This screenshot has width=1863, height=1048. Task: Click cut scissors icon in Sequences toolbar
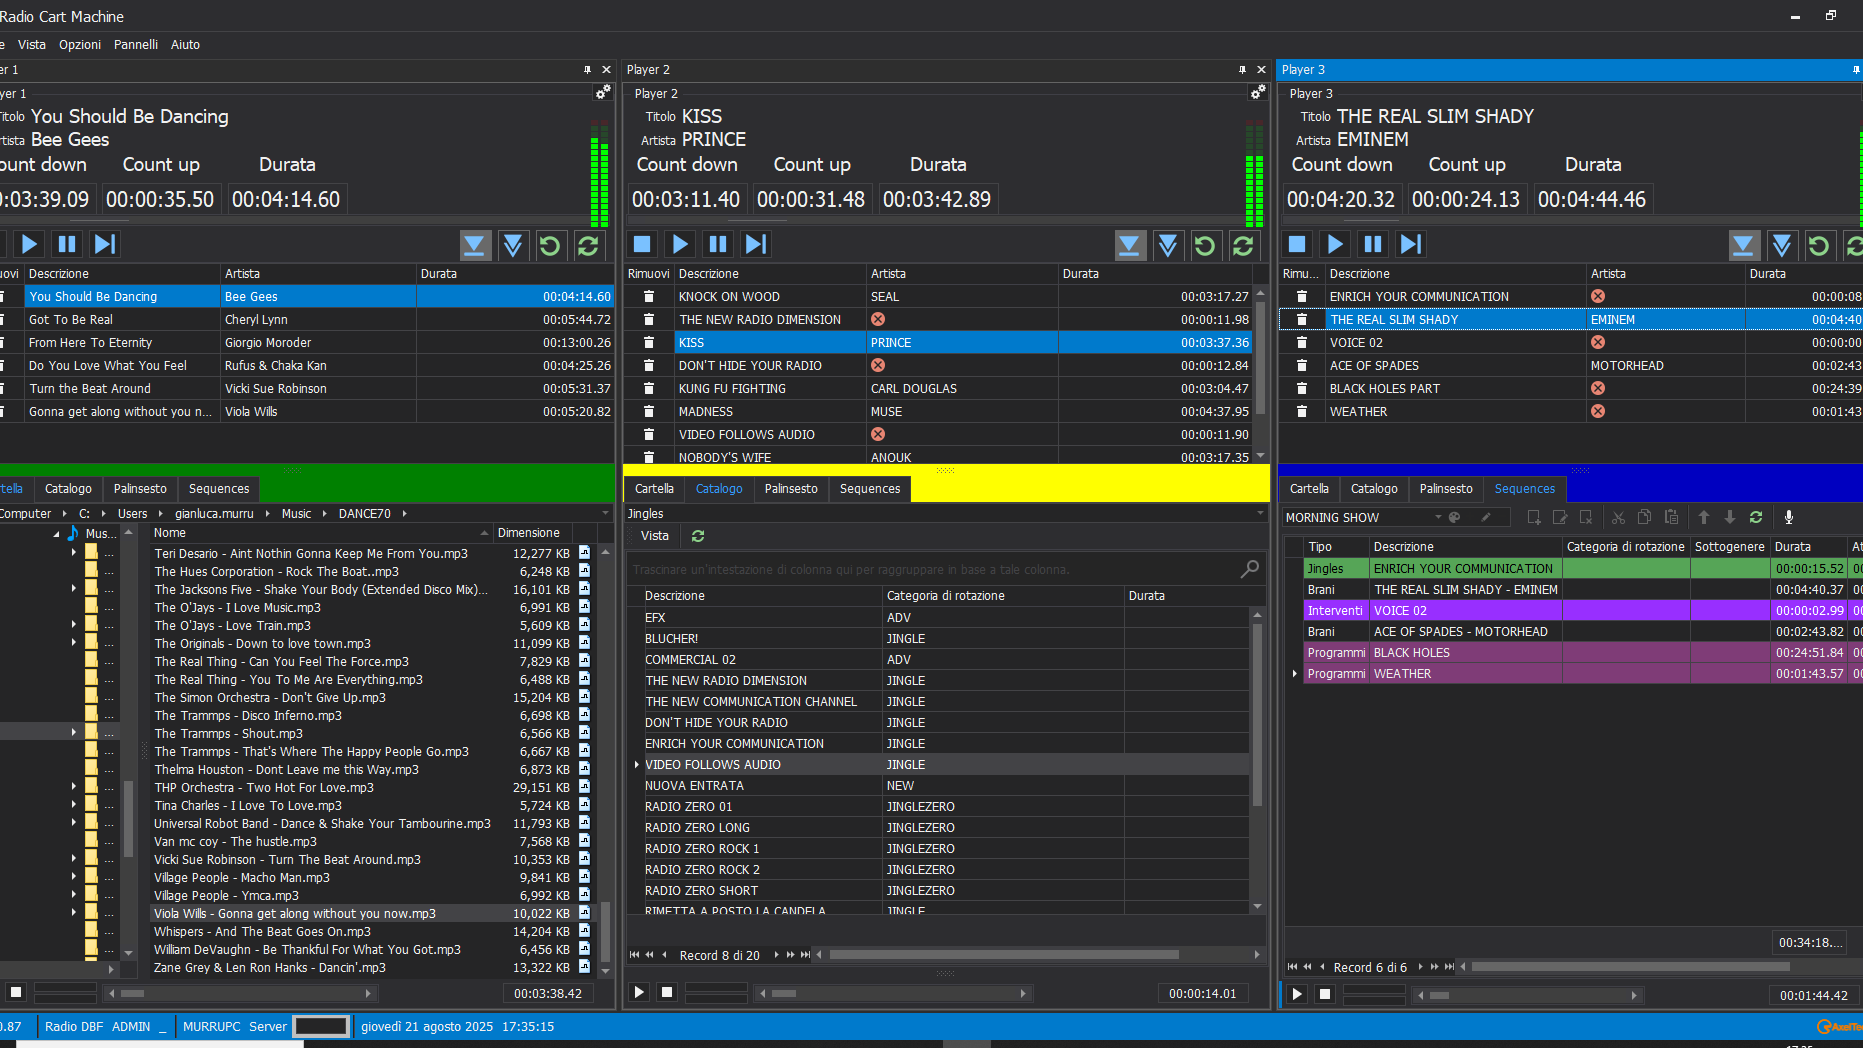point(1618,517)
